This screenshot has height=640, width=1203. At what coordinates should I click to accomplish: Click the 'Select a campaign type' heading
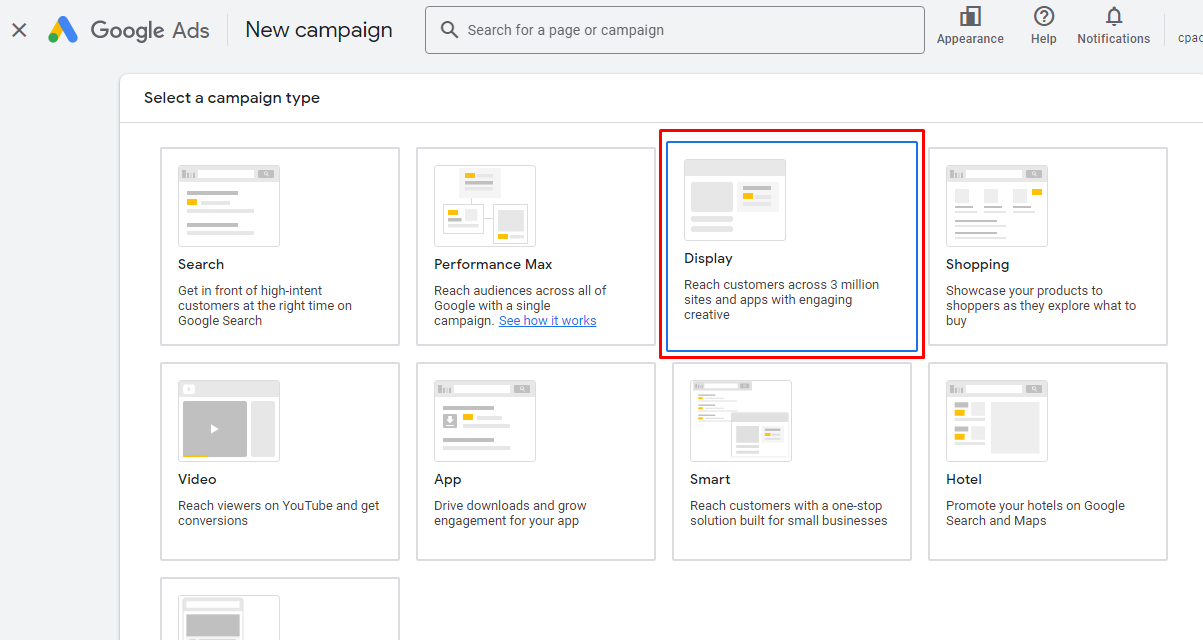click(232, 98)
